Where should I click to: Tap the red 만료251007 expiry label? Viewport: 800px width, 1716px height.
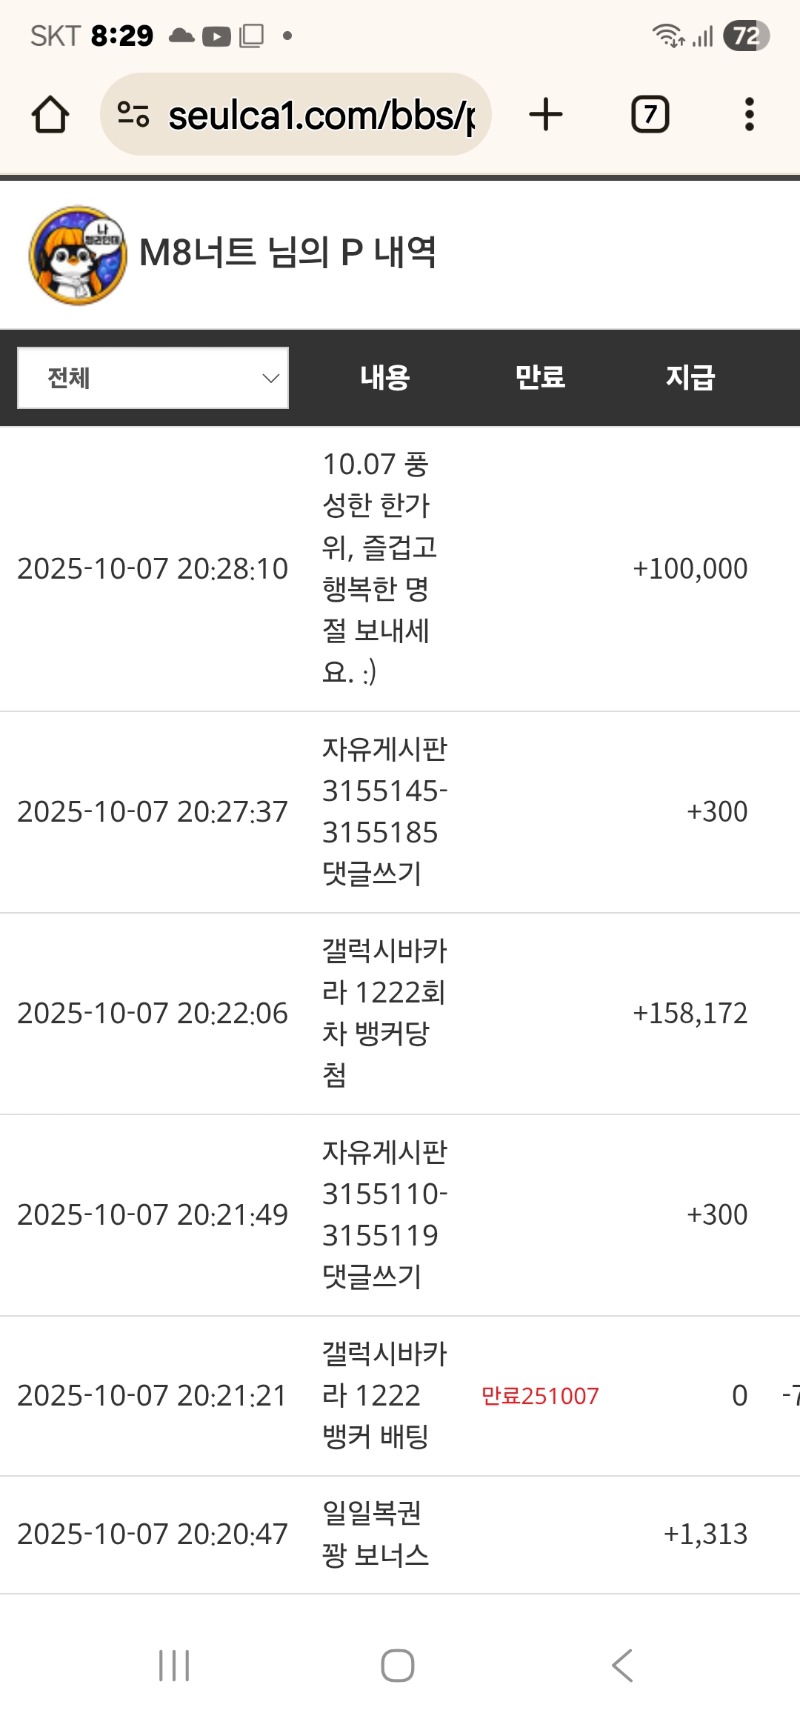pyautogui.click(x=540, y=1396)
